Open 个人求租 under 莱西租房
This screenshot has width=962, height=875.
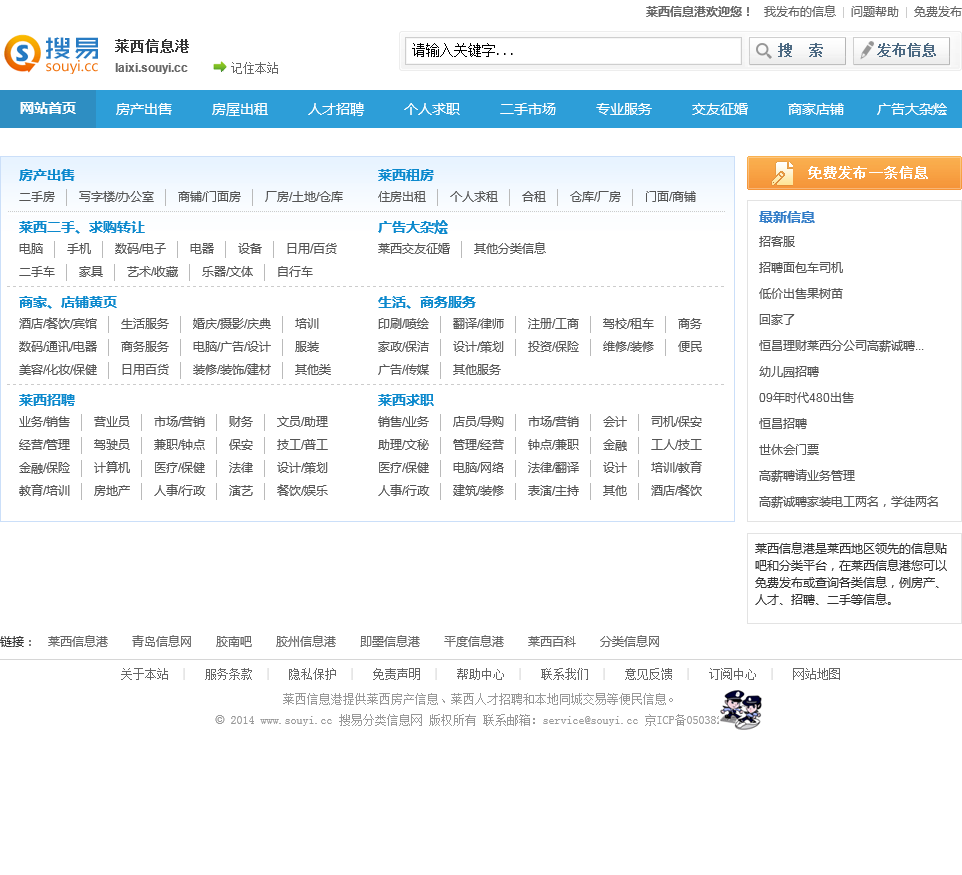(x=474, y=197)
